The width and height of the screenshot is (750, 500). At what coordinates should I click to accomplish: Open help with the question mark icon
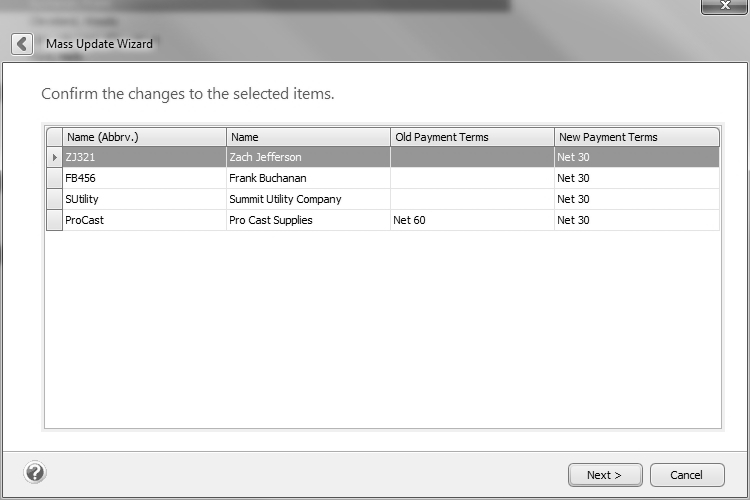tap(34, 473)
